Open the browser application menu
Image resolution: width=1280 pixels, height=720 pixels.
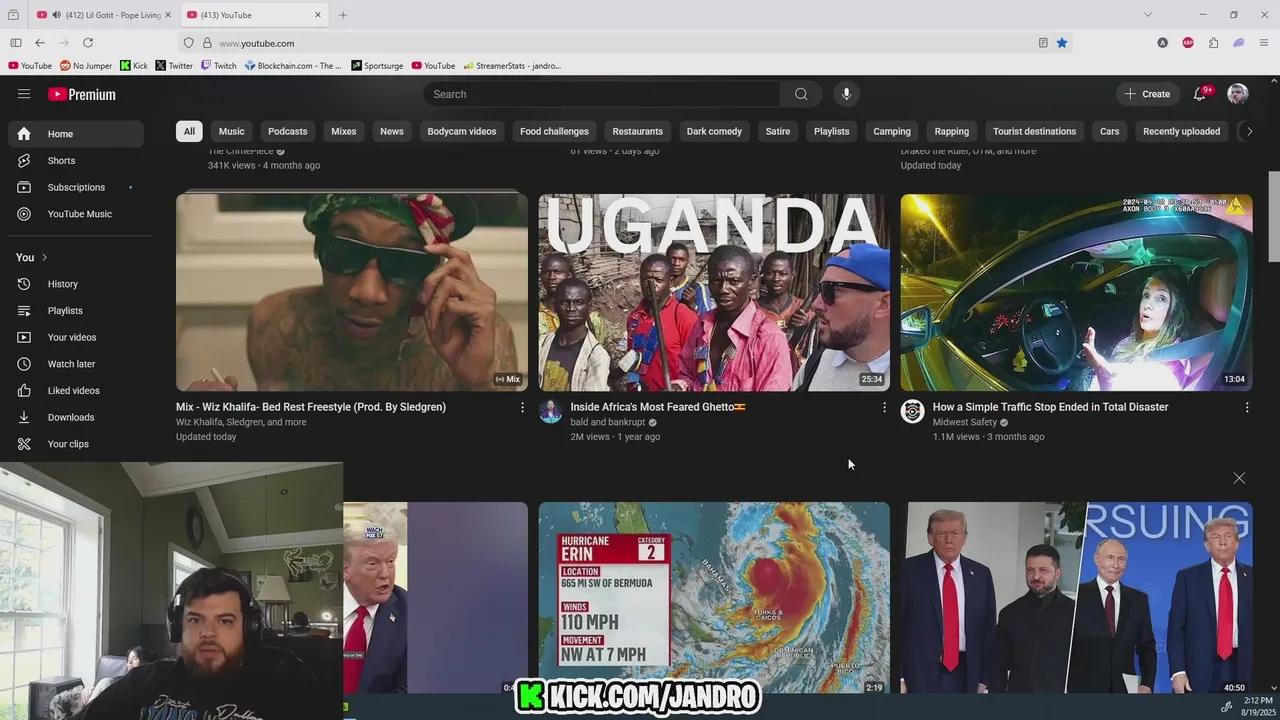click(1264, 43)
